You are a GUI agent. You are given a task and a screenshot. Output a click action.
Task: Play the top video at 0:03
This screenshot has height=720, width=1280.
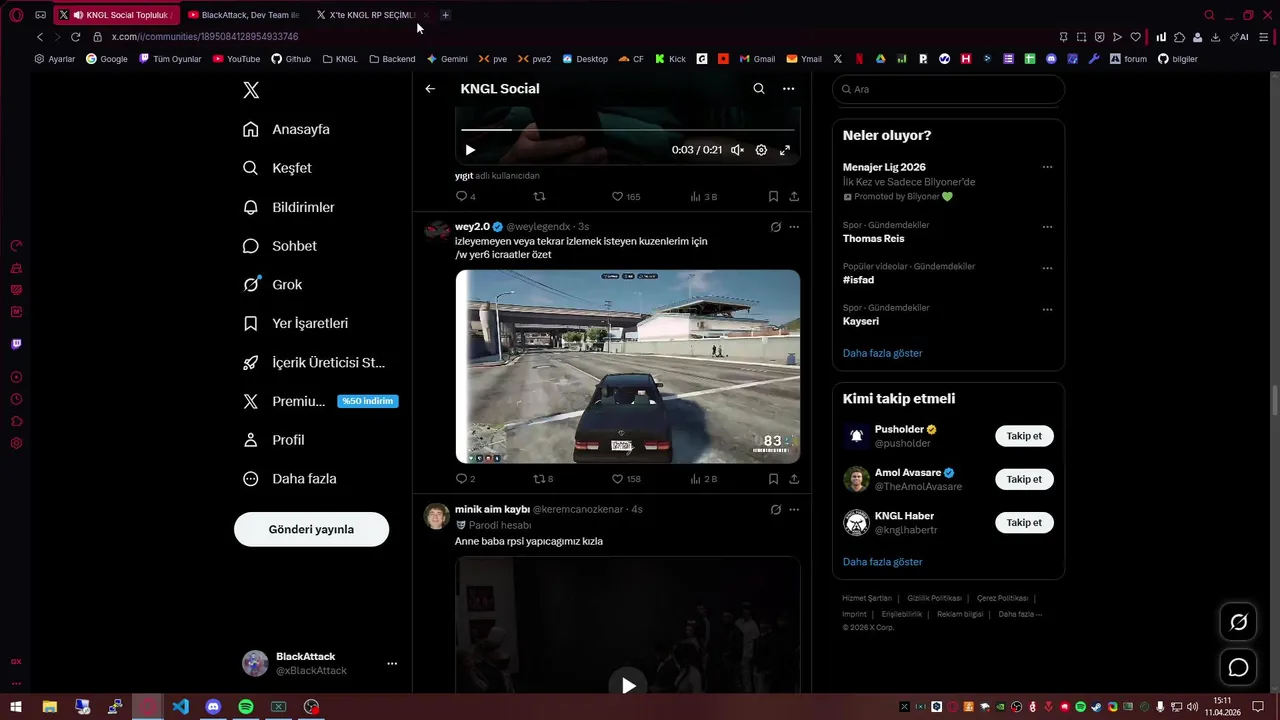click(x=470, y=150)
